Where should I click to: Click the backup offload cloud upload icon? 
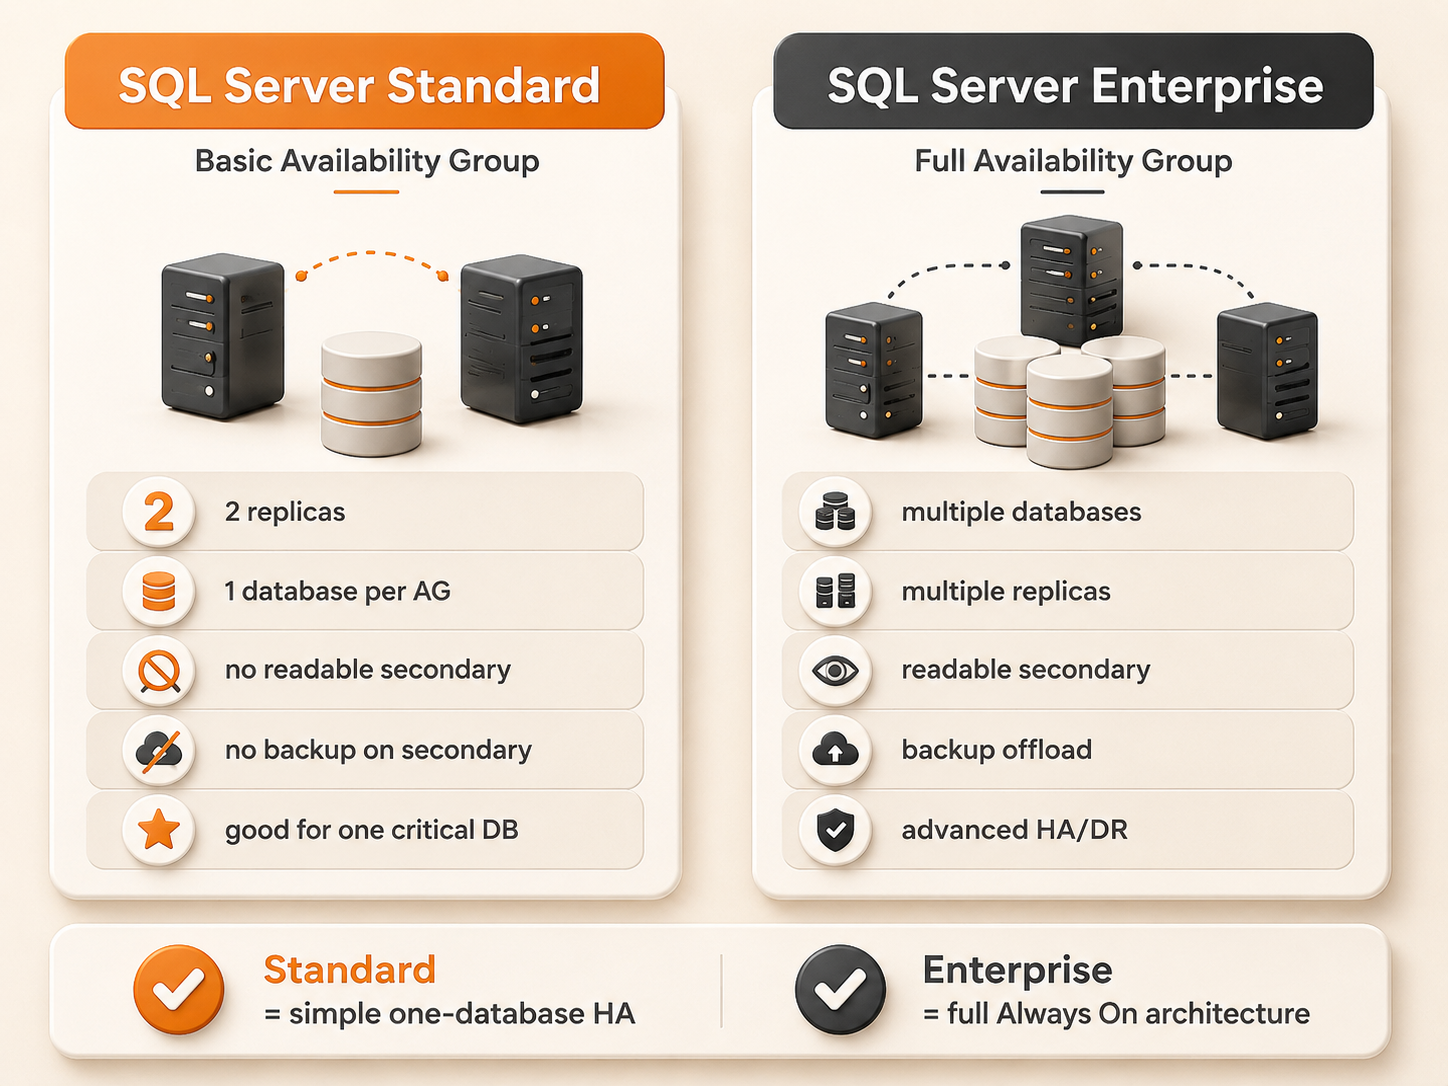click(835, 750)
